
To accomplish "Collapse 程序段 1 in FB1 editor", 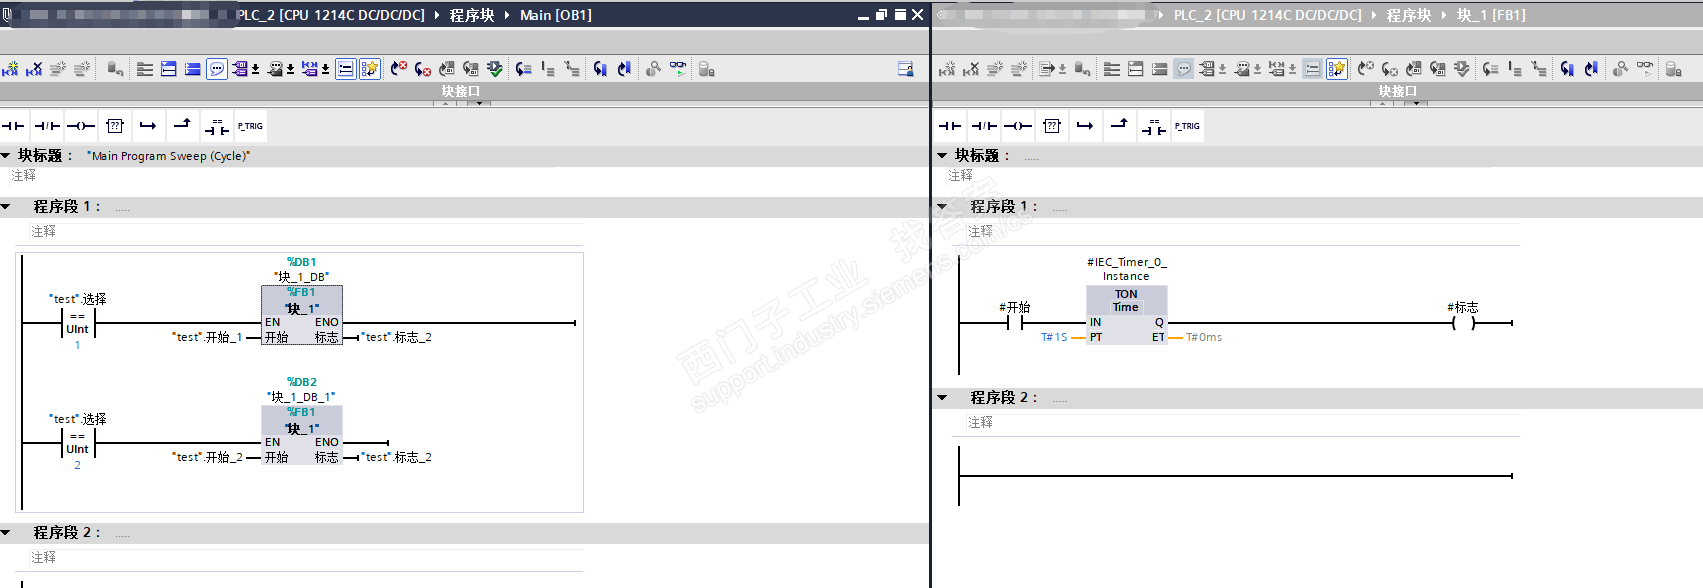I will pos(942,206).
